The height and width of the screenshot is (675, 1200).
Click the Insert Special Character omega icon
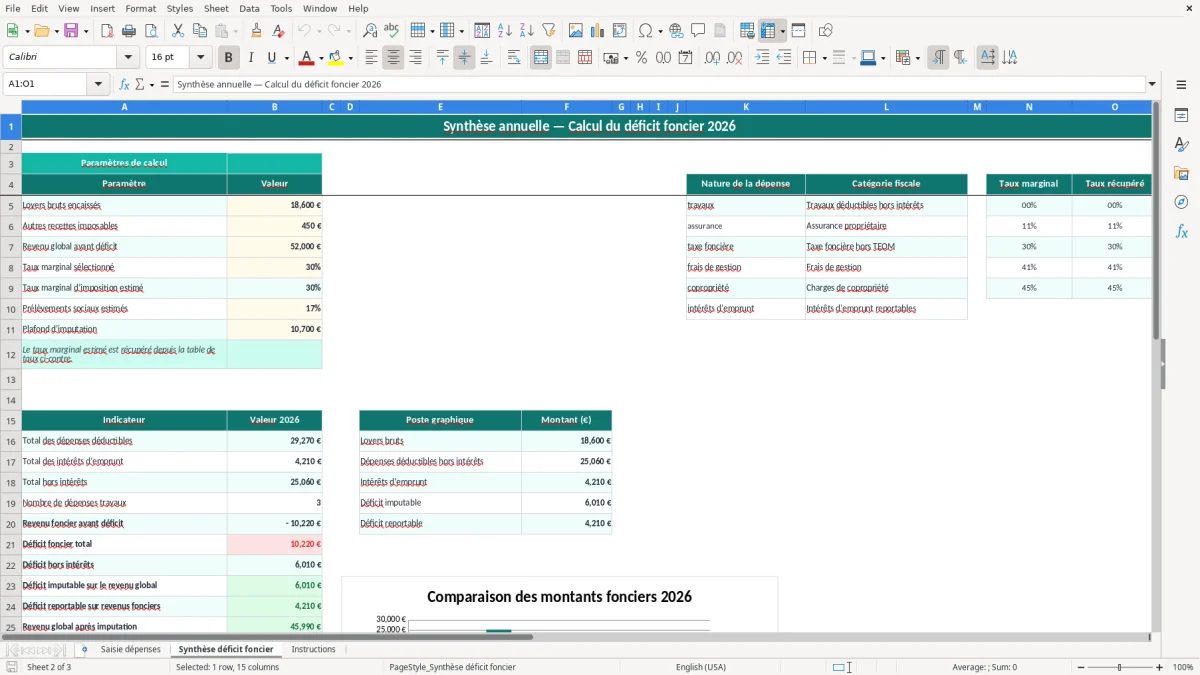pos(645,31)
